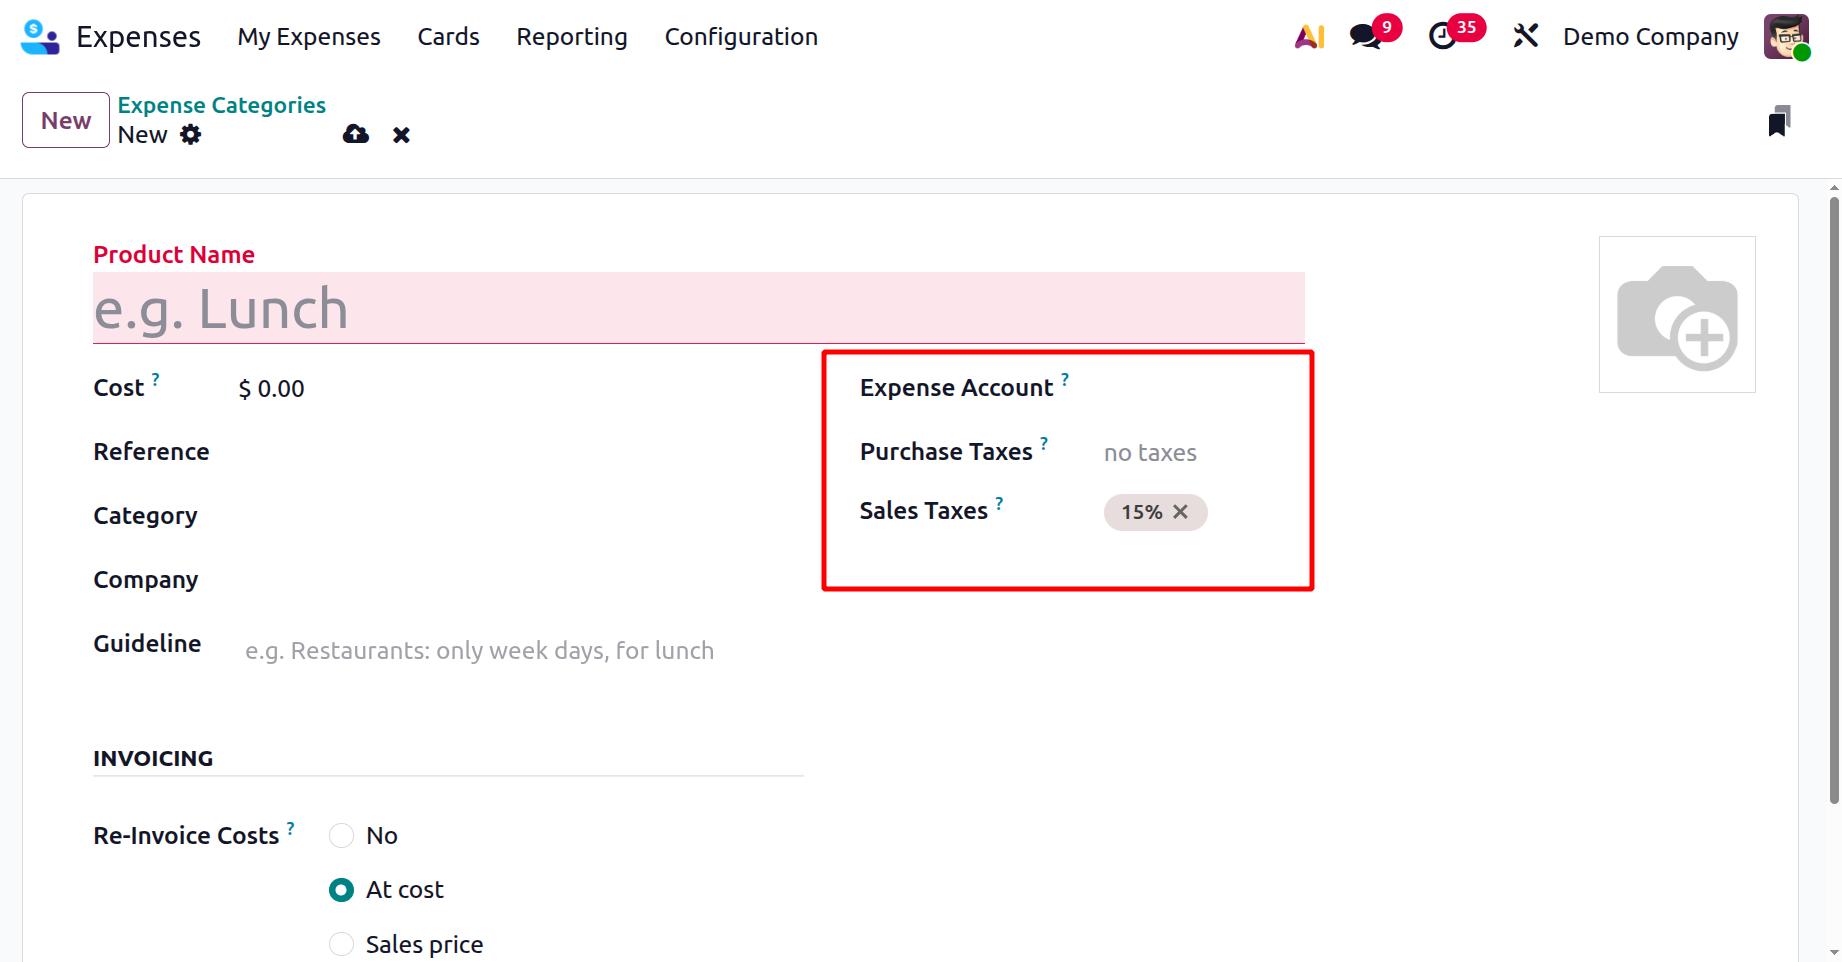Select the At cost radio button
The width and height of the screenshot is (1842, 962).
[342, 890]
